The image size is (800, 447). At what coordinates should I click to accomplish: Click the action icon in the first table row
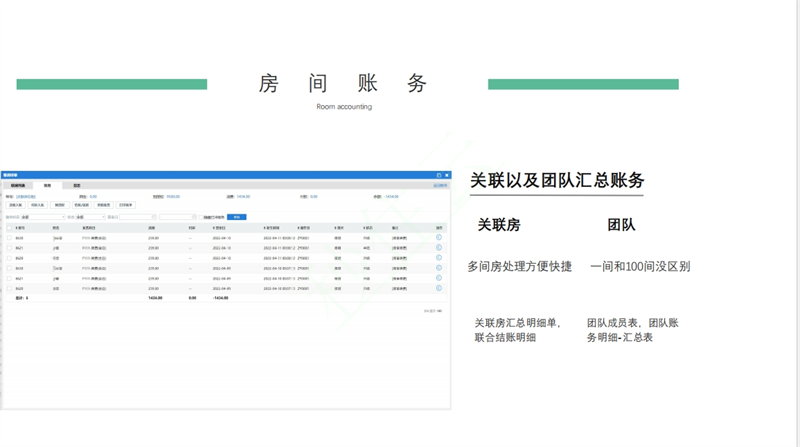tap(439, 238)
